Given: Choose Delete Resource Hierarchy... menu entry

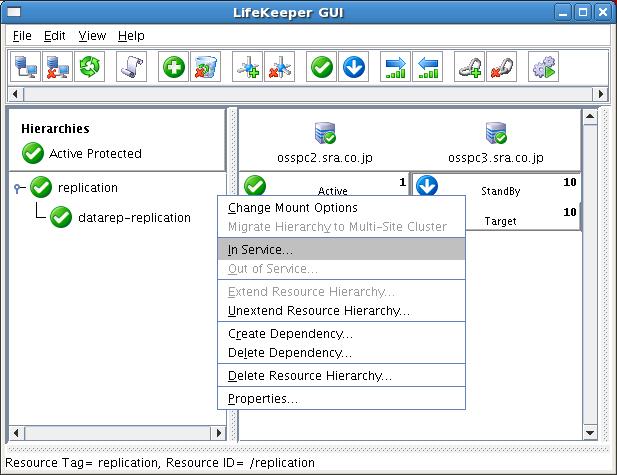Looking at the screenshot, I should pyautogui.click(x=341, y=375).
